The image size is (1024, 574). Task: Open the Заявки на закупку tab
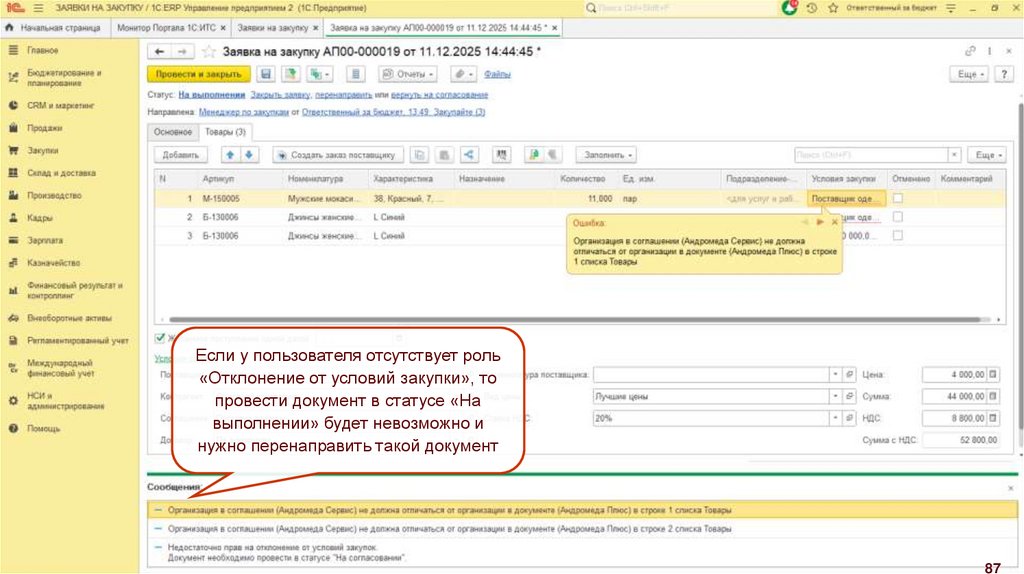273,28
